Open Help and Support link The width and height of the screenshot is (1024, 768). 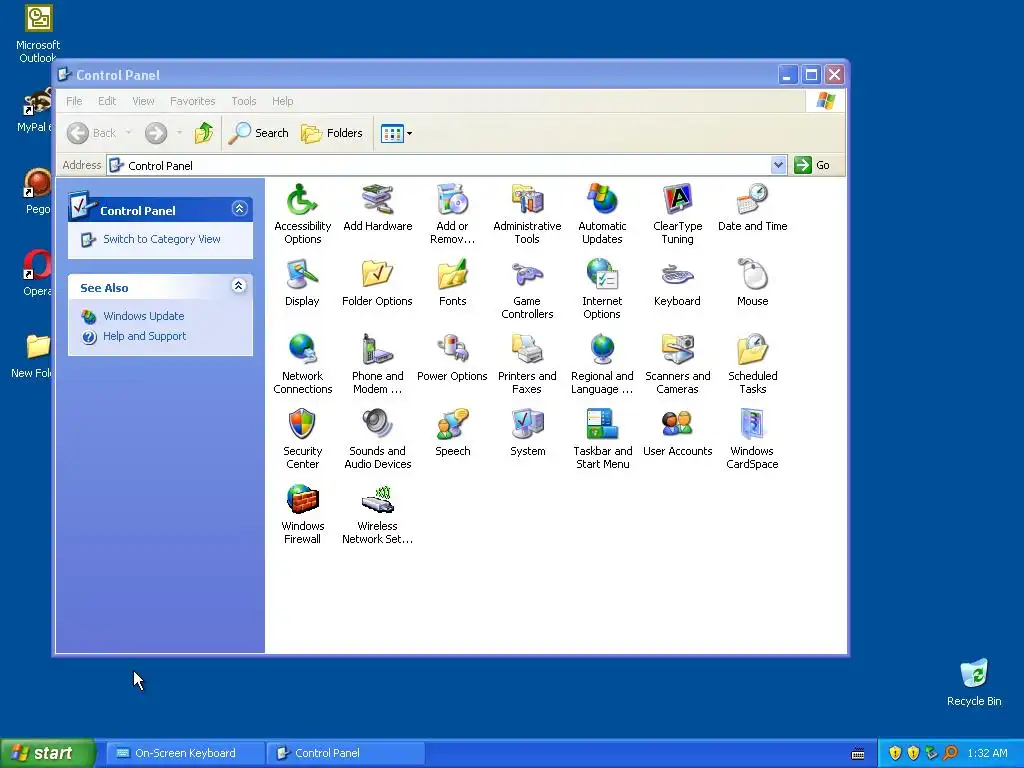click(144, 336)
